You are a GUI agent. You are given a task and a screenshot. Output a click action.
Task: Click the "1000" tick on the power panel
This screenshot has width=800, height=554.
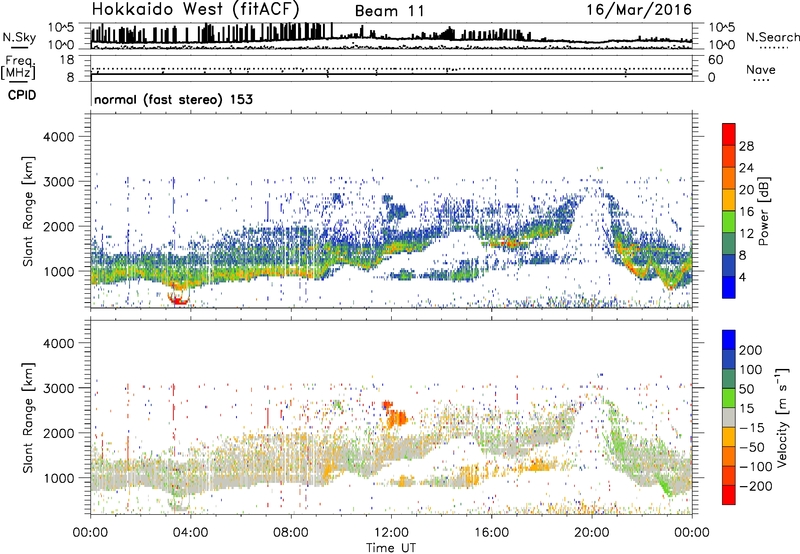click(59, 271)
